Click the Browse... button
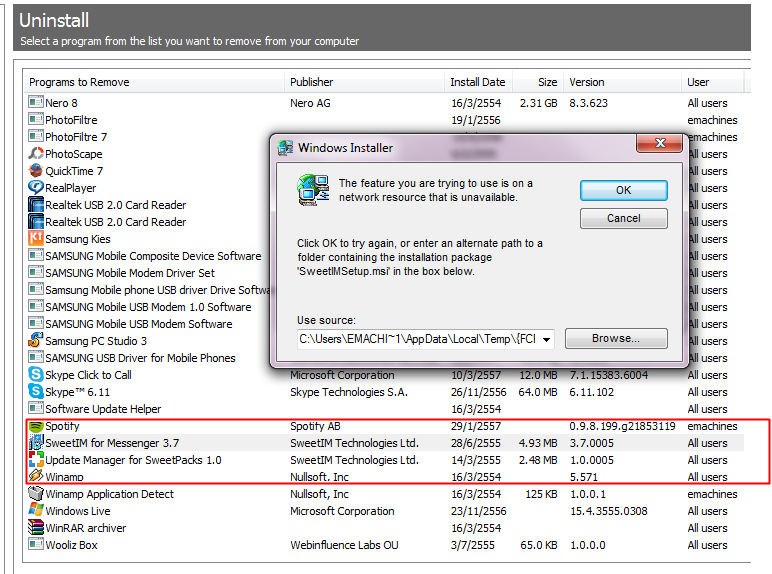Screen dimensions: 772x574 (616, 339)
